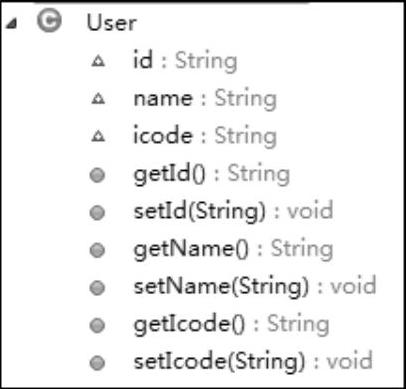Click the circle method icon for setName(String)

[97, 288]
